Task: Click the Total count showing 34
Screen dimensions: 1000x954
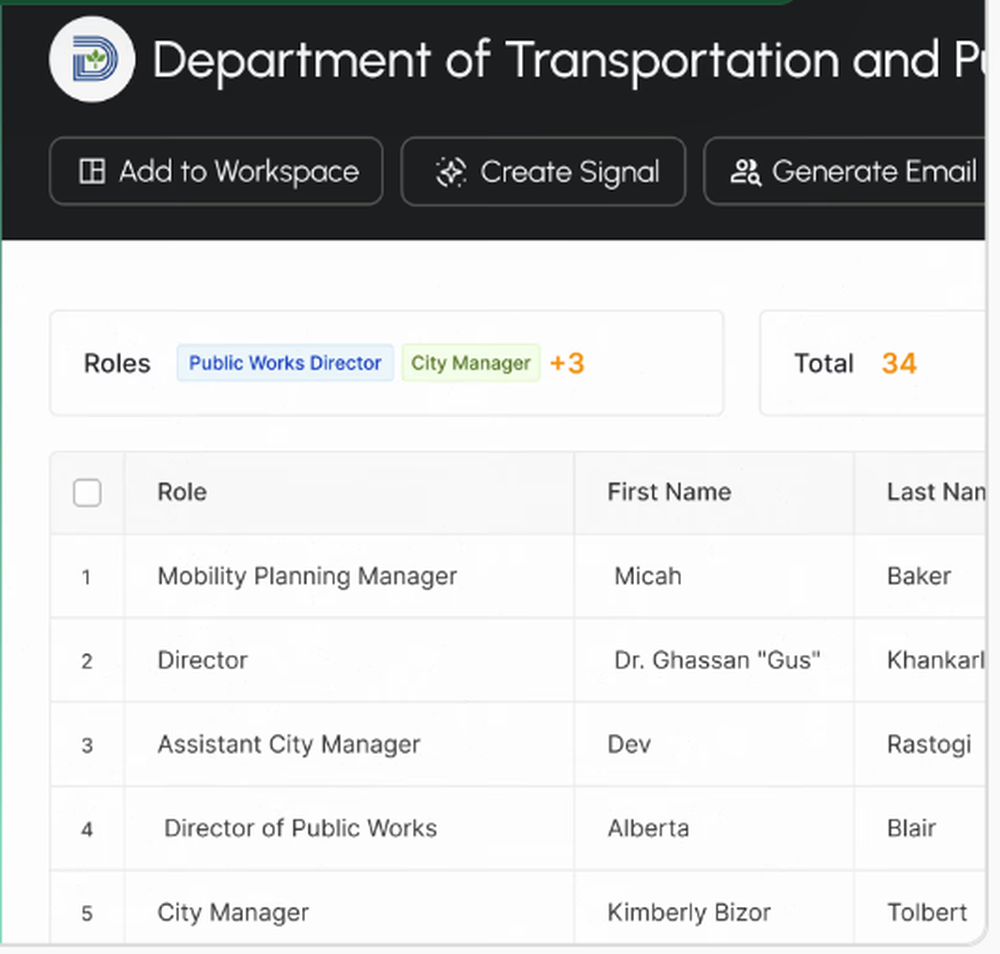Action: (898, 363)
